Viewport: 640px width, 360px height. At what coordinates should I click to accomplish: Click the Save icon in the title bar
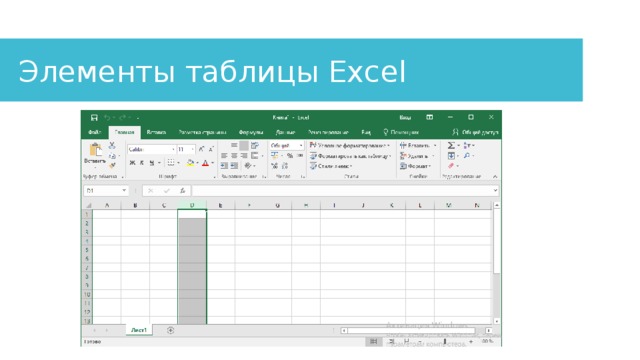click(94, 118)
